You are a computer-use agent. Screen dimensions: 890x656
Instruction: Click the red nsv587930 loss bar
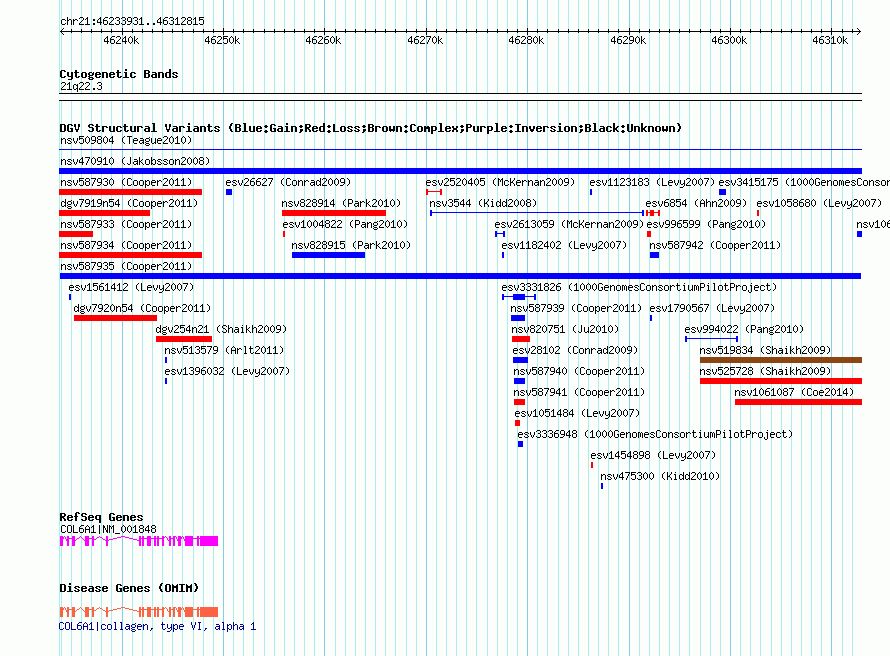tap(130, 192)
